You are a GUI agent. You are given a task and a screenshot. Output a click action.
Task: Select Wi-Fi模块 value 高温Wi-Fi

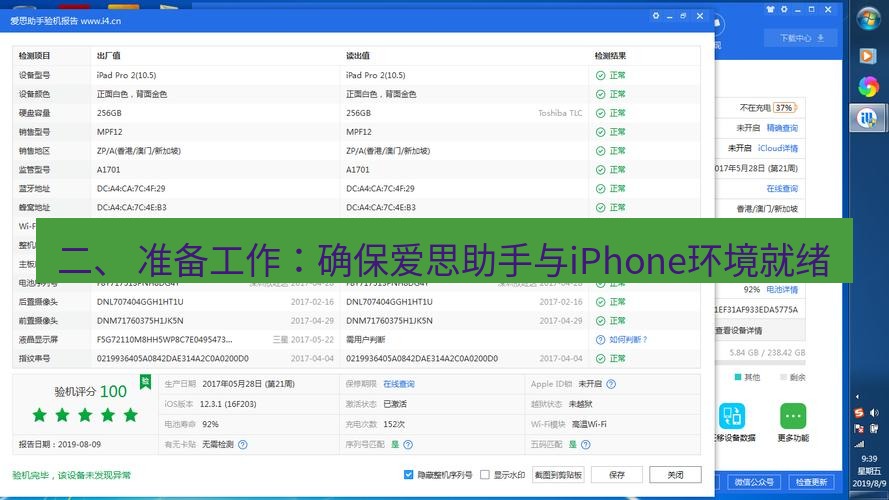click(x=589, y=424)
